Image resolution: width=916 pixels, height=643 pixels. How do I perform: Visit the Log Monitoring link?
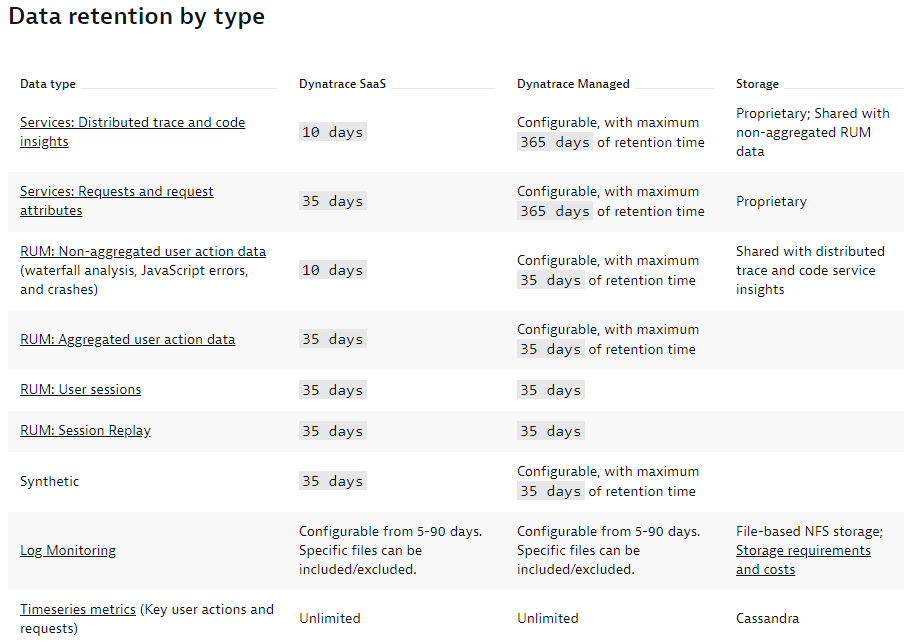pyautogui.click(x=67, y=551)
